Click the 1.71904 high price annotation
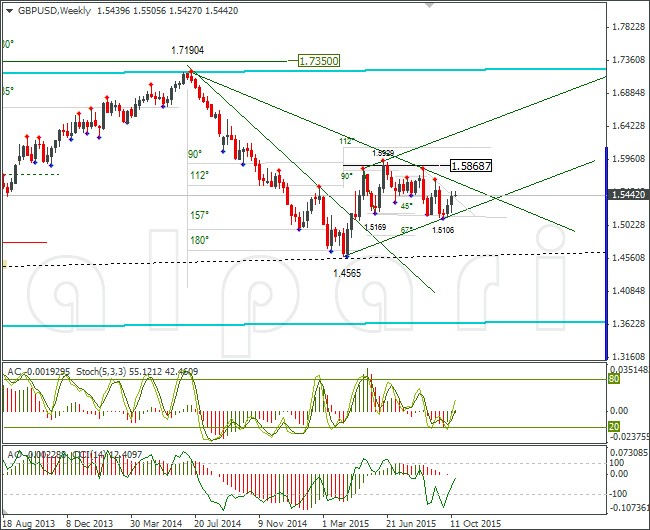Image resolution: width=650 pixels, height=530 pixels. tap(188, 51)
